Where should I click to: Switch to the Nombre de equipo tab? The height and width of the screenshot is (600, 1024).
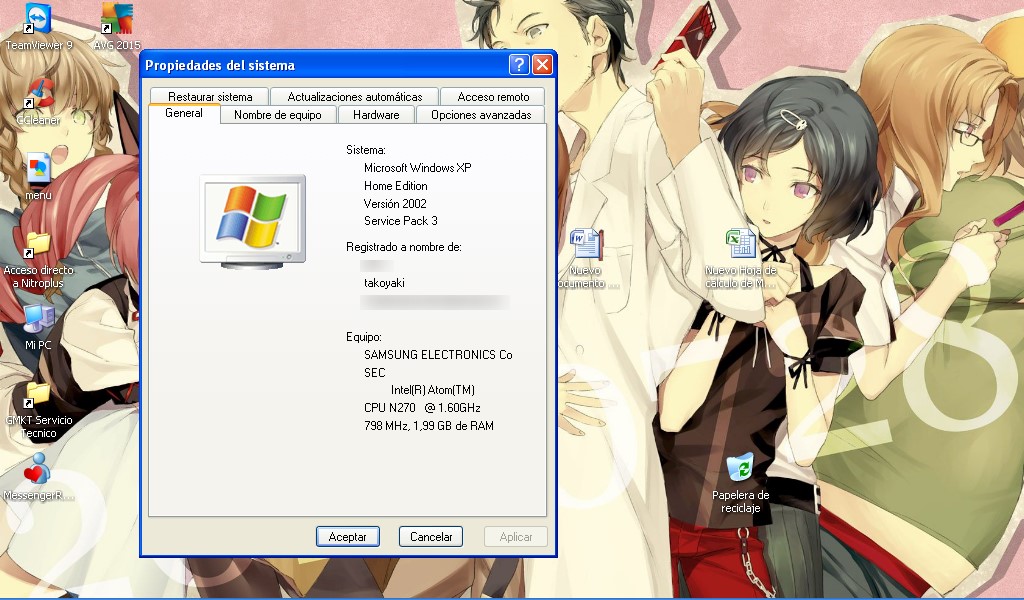coord(278,115)
